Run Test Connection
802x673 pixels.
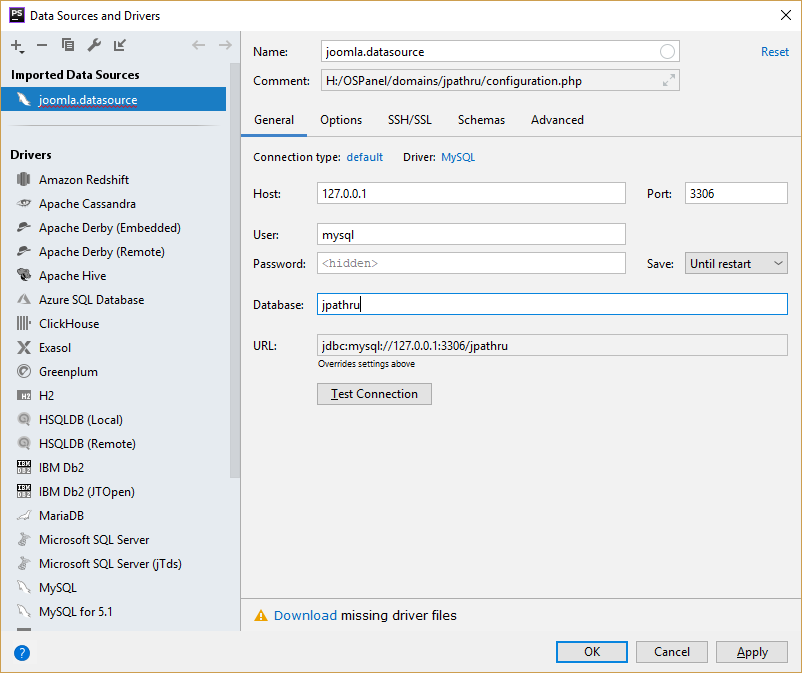click(374, 394)
